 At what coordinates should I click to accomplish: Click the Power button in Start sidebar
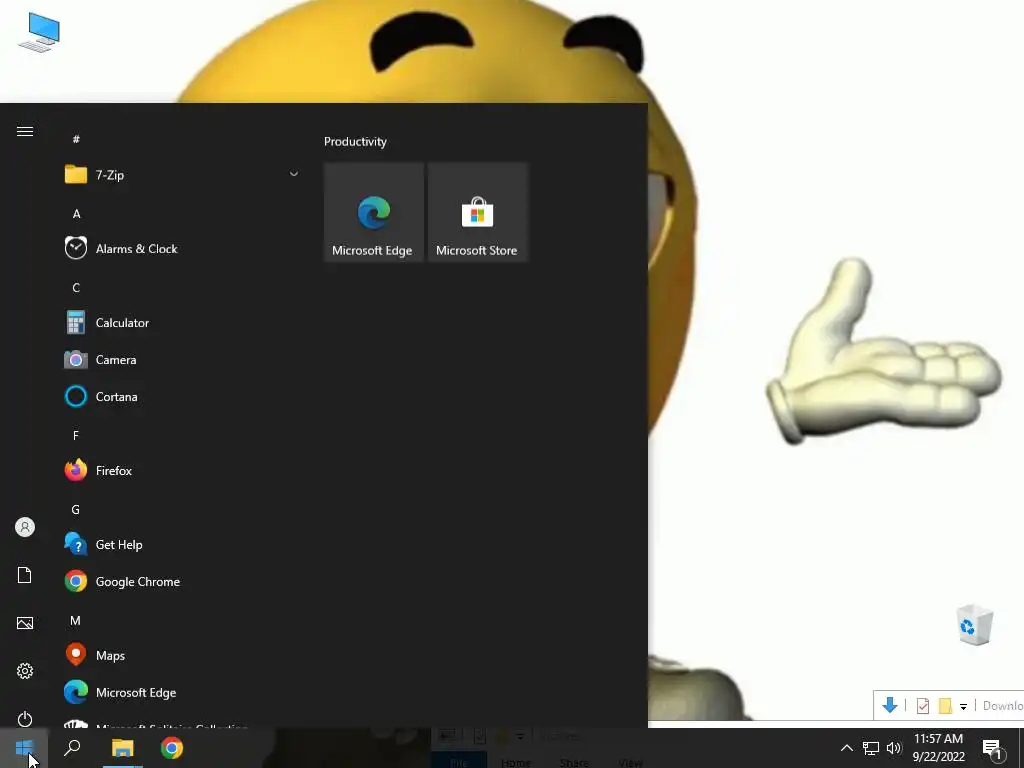pos(25,718)
